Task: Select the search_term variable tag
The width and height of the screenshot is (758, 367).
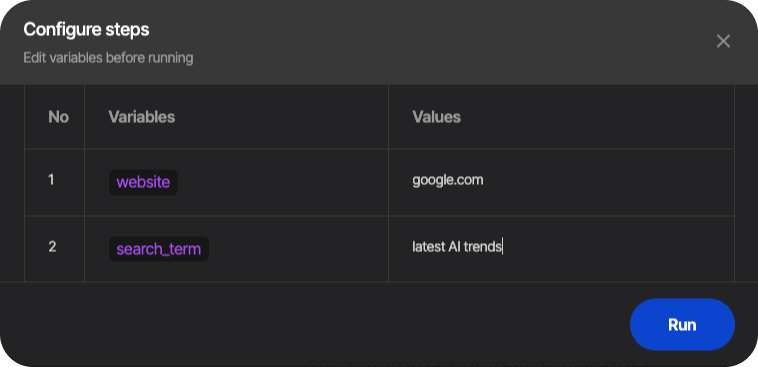Action: (x=159, y=249)
